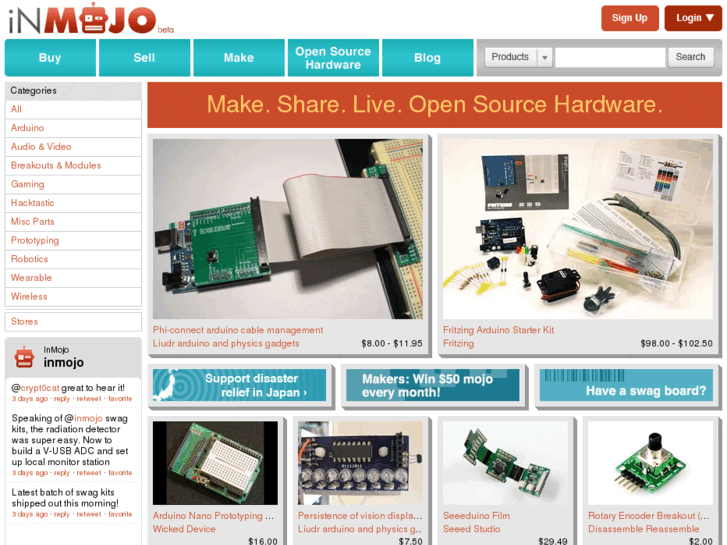Open the Sell tab
The image size is (727, 545).
coord(144,58)
